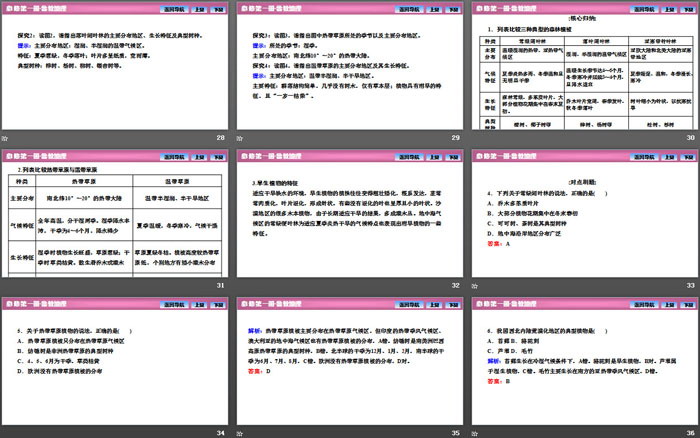Click the transition star icon under slide 33
The height and width of the screenshot is (438, 700).
tap(473, 285)
